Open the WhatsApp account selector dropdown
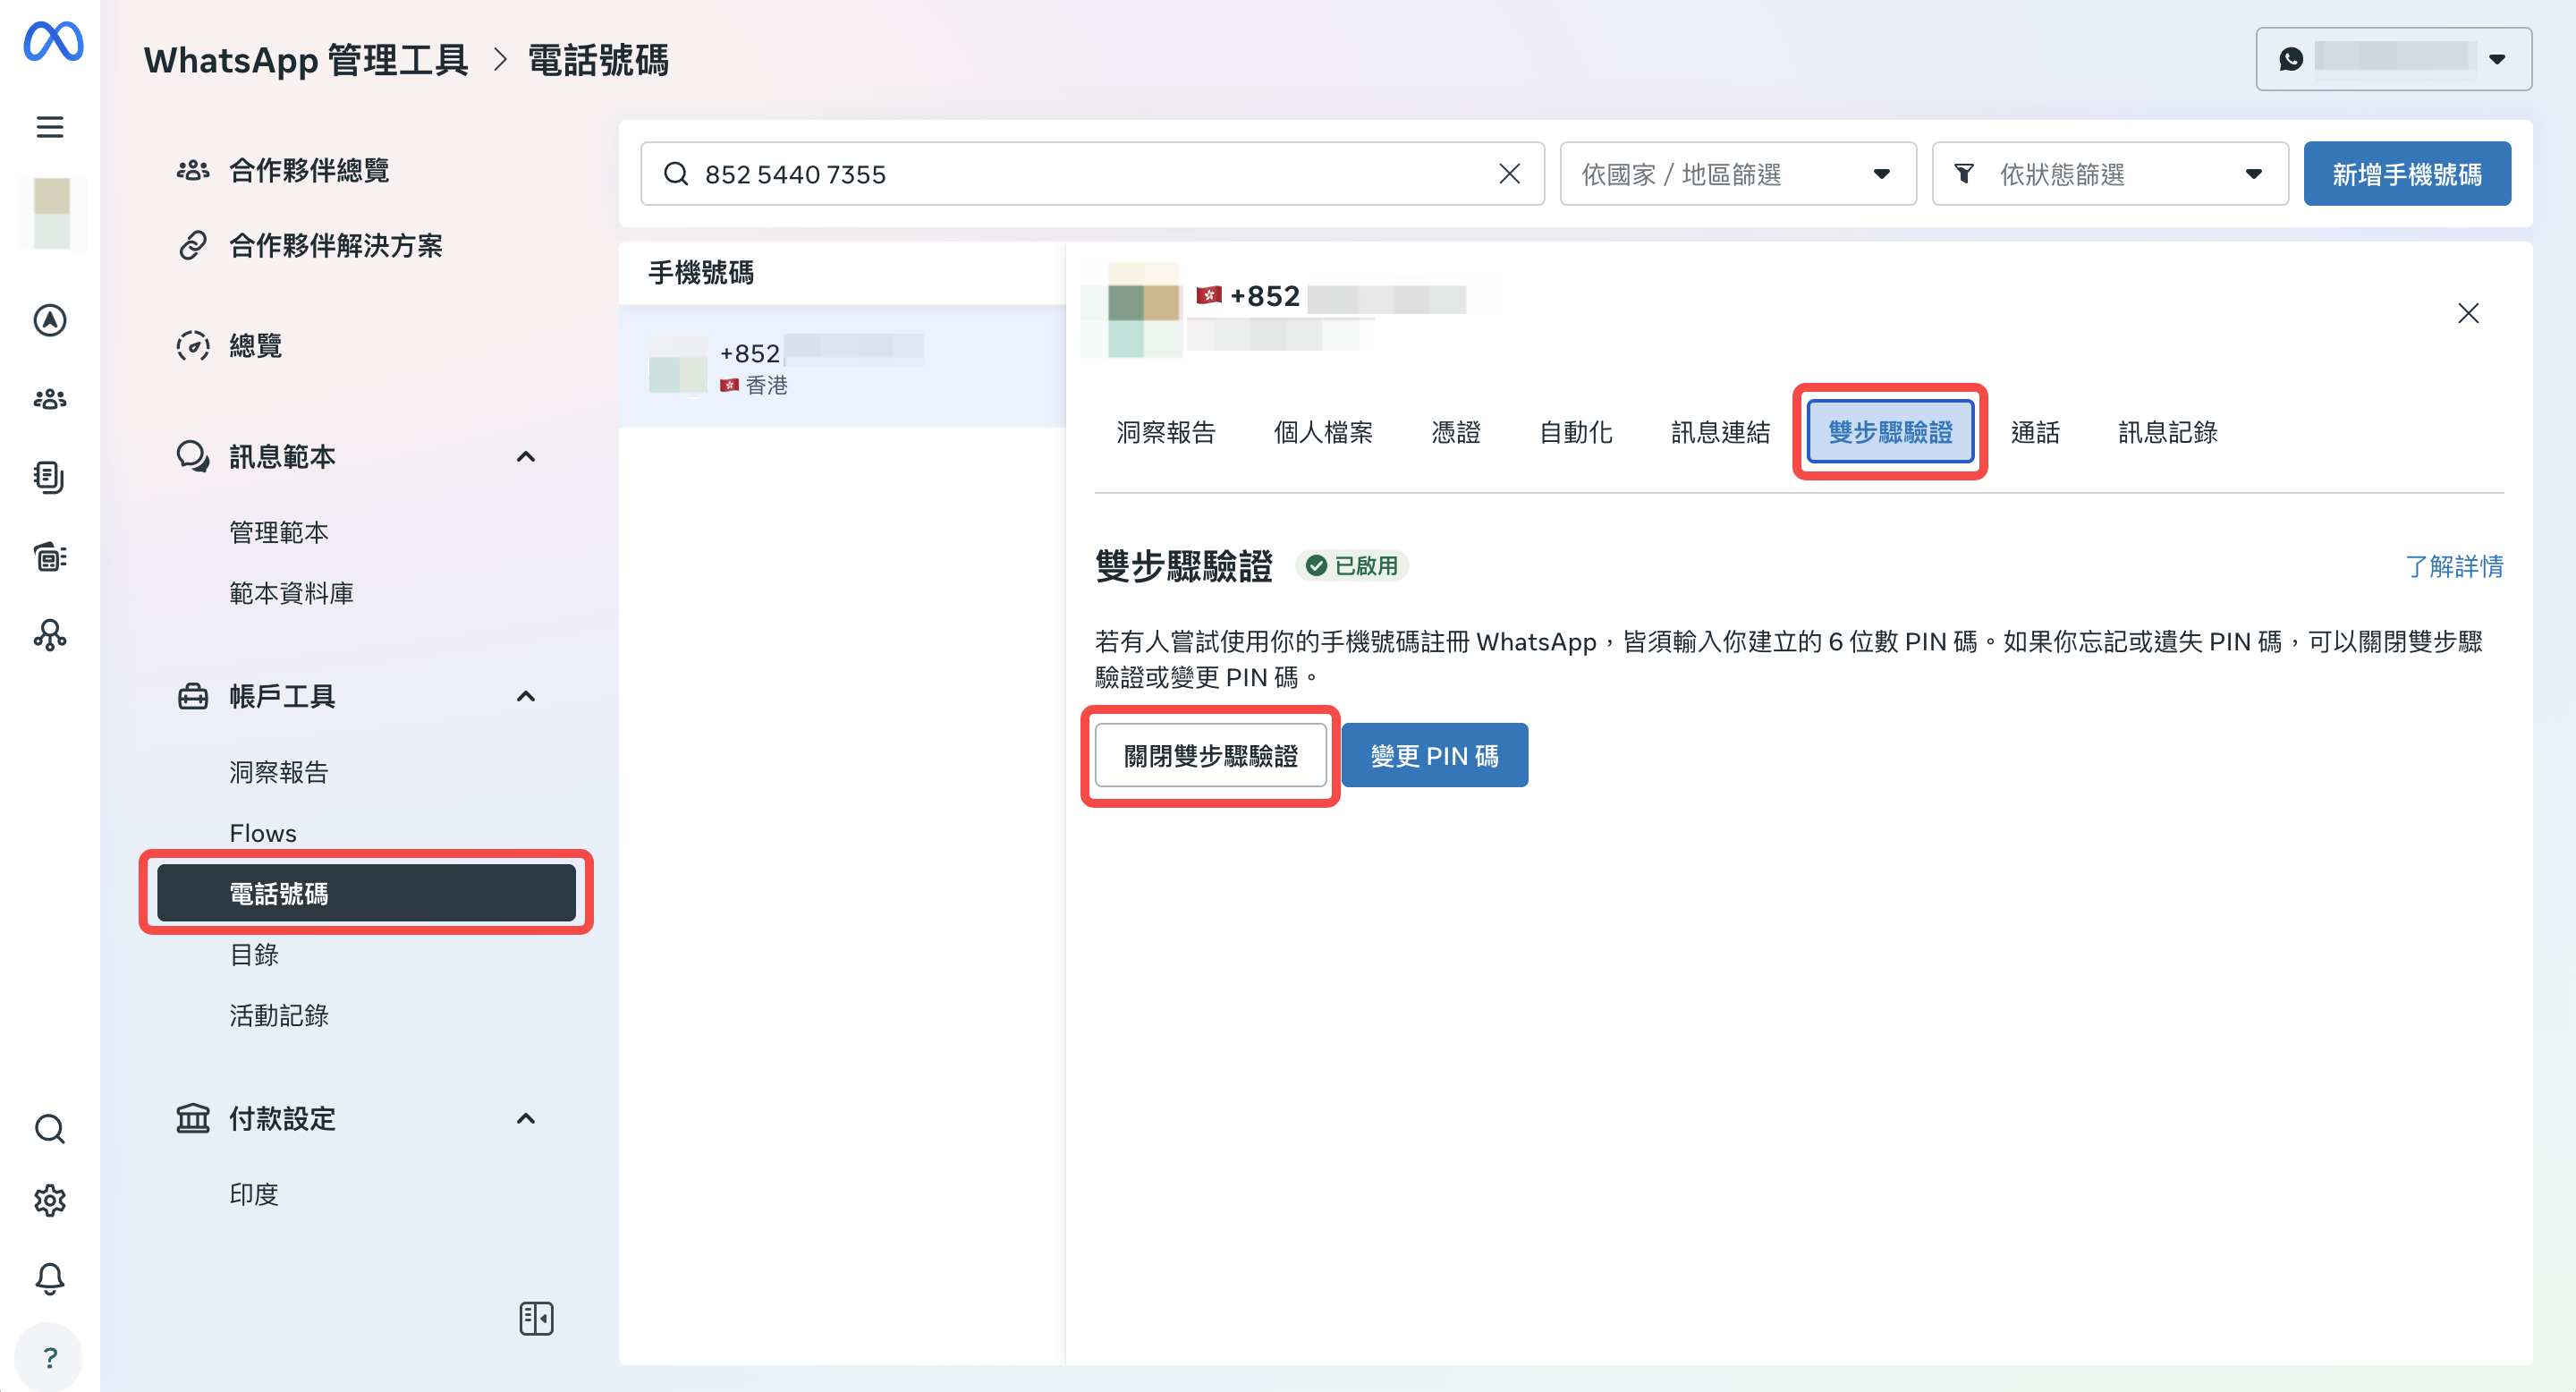Image resolution: width=2576 pixels, height=1392 pixels. 2393,59
